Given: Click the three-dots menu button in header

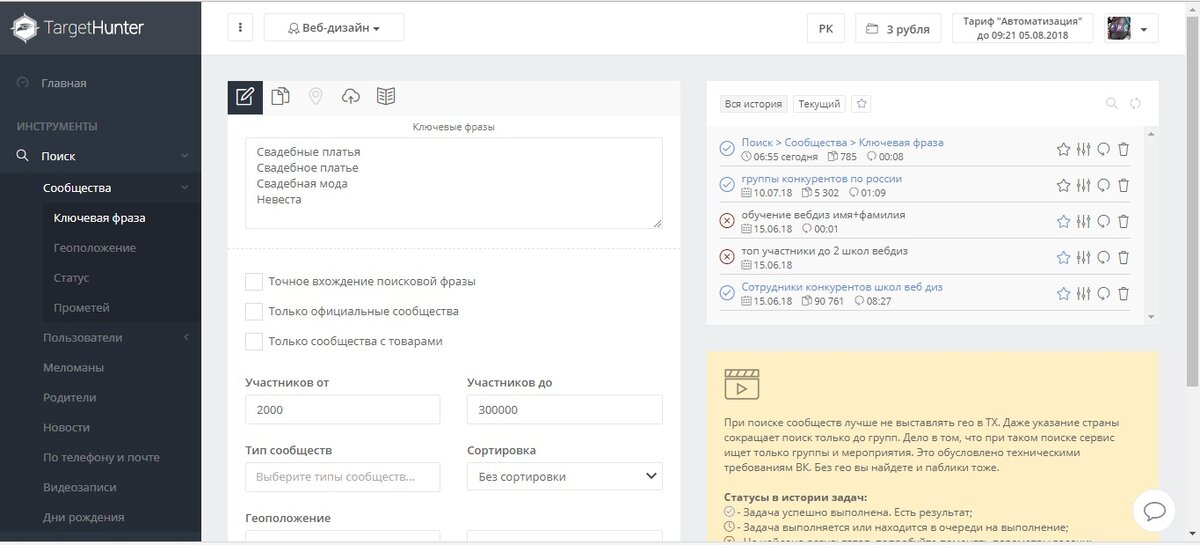Looking at the screenshot, I should [x=240, y=28].
